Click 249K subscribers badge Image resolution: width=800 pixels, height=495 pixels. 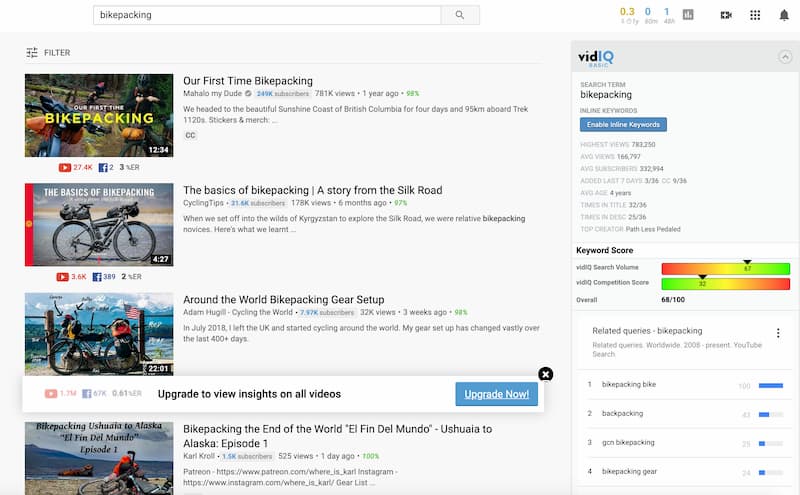tap(283, 93)
